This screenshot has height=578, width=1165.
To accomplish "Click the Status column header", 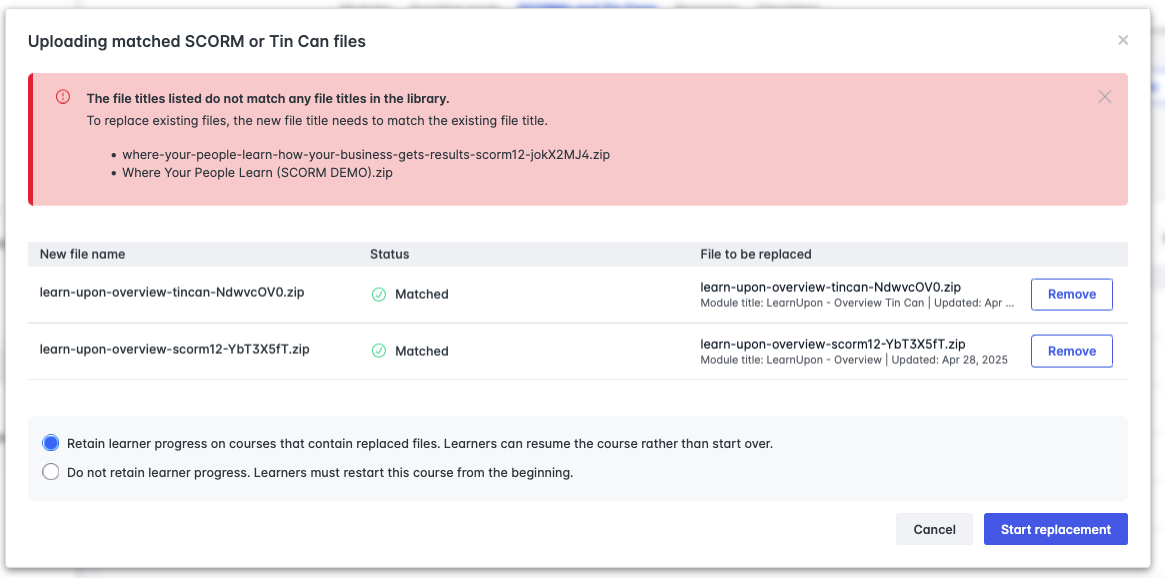I will tap(389, 253).
